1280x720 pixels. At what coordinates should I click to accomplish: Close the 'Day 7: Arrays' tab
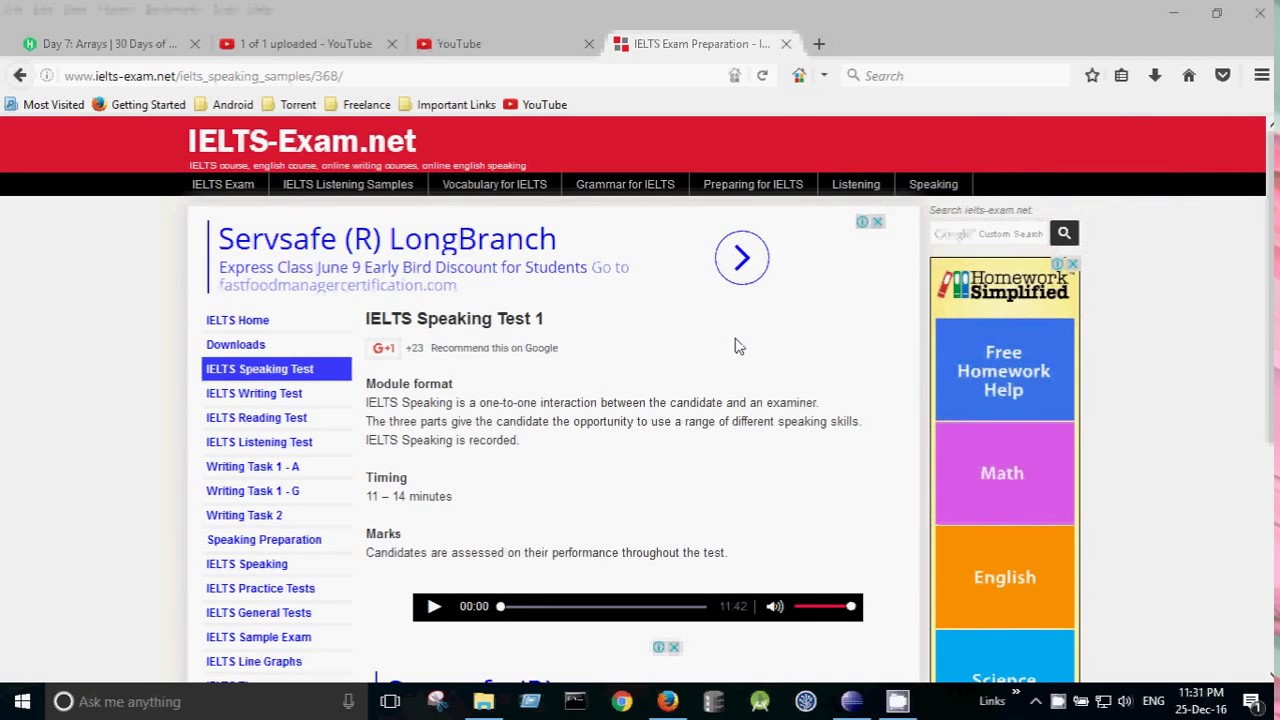pyautogui.click(x=195, y=44)
